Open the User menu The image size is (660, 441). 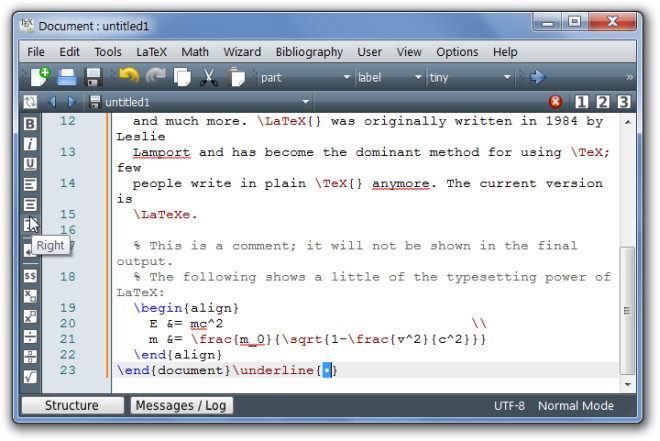pos(370,52)
